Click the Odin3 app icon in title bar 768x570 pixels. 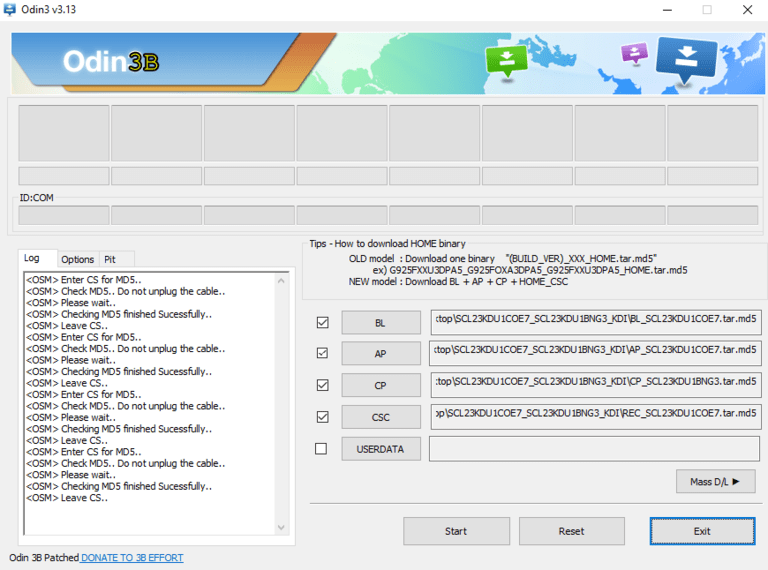pos(9,9)
